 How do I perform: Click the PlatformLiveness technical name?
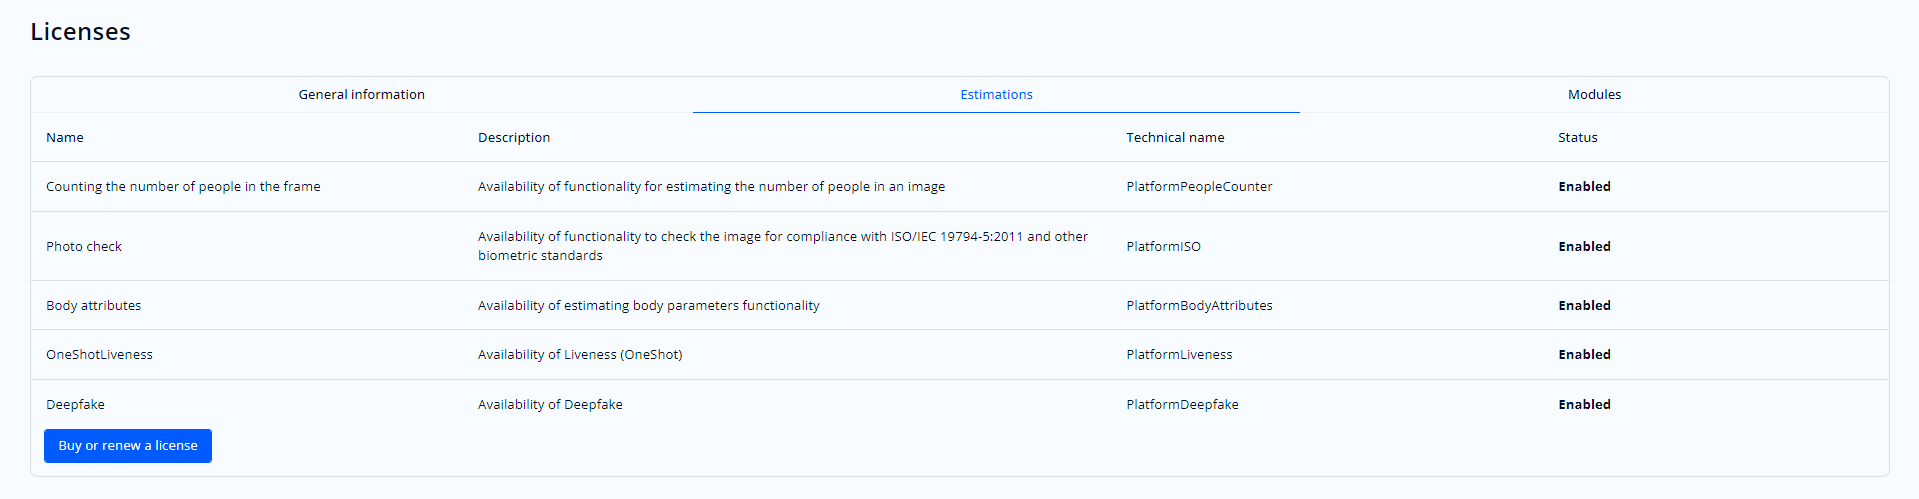(x=1179, y=355)
